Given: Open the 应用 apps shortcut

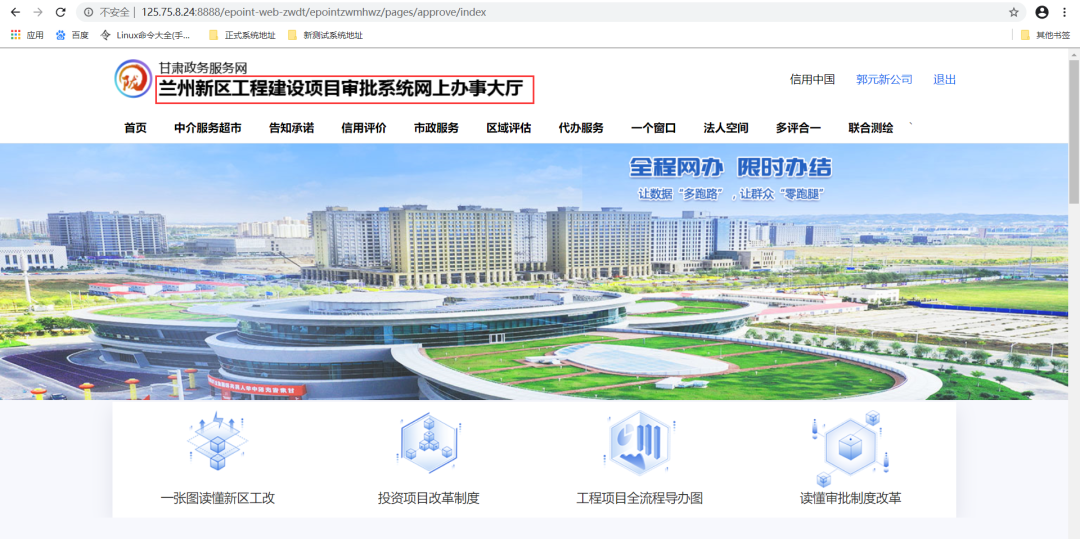Looking at the screenshot, I should (27, 35).
